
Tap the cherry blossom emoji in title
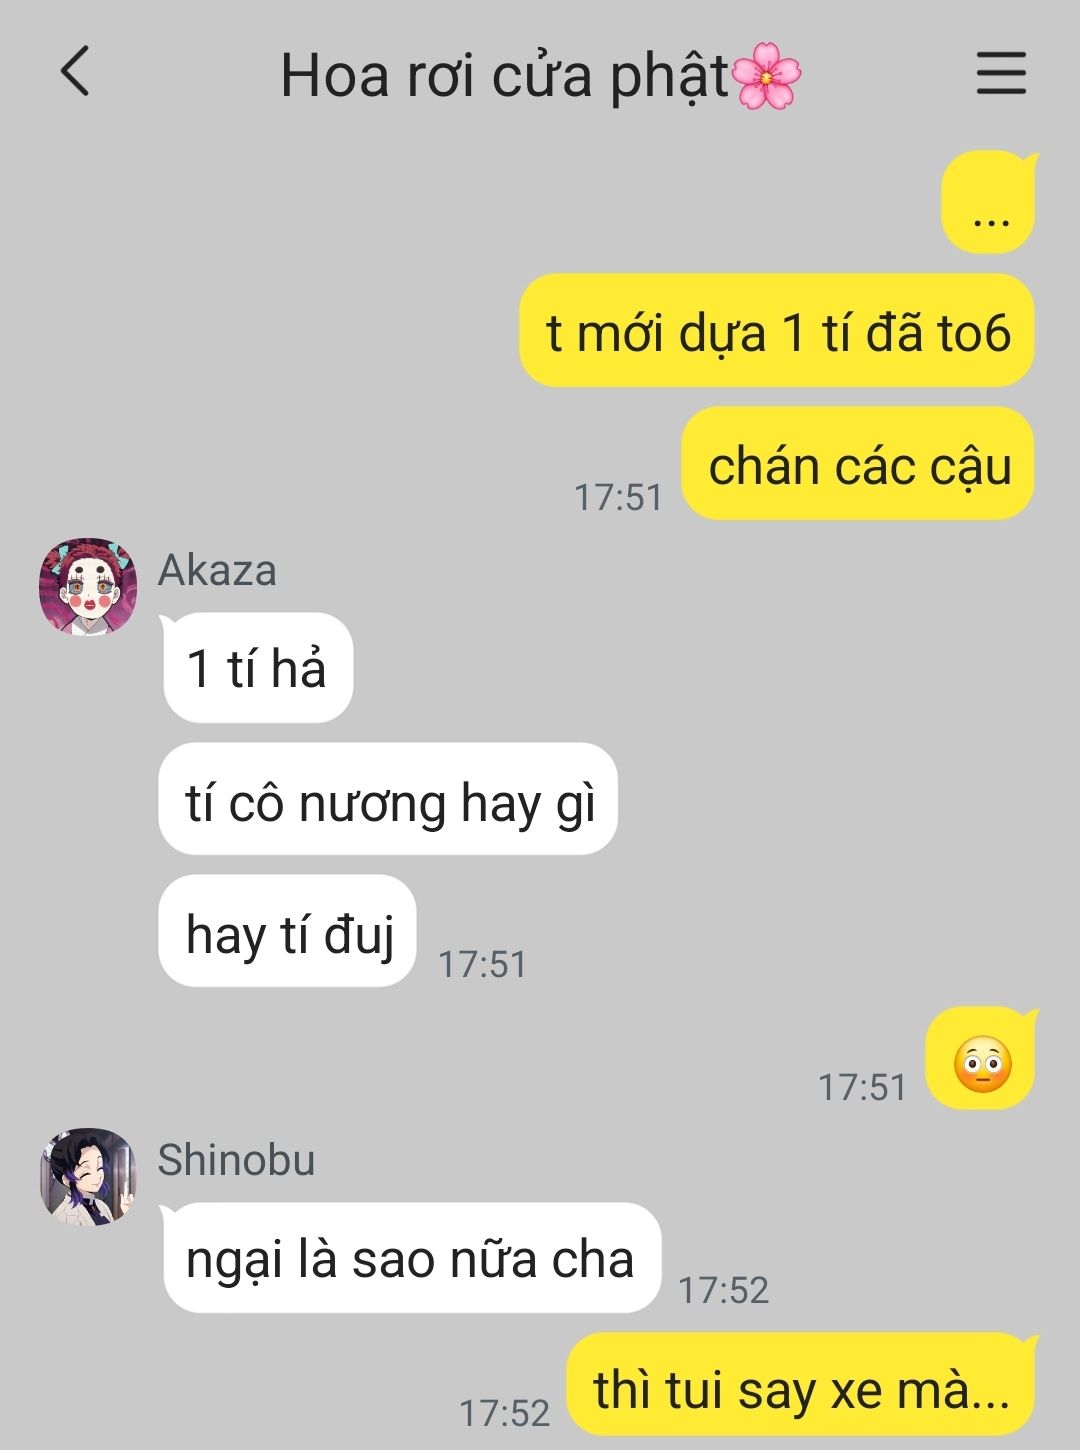(x=767, y=75)
